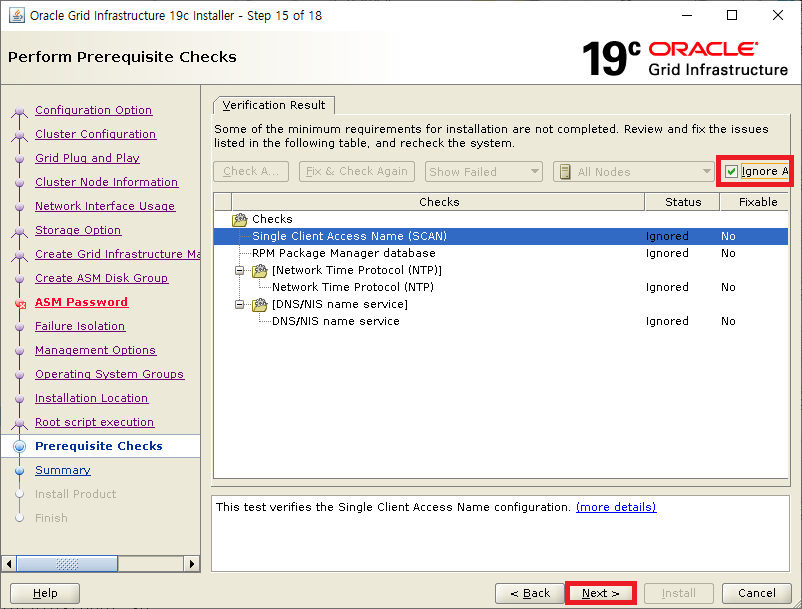Go to Summary step
802x609 pixels.
[63, 470]
